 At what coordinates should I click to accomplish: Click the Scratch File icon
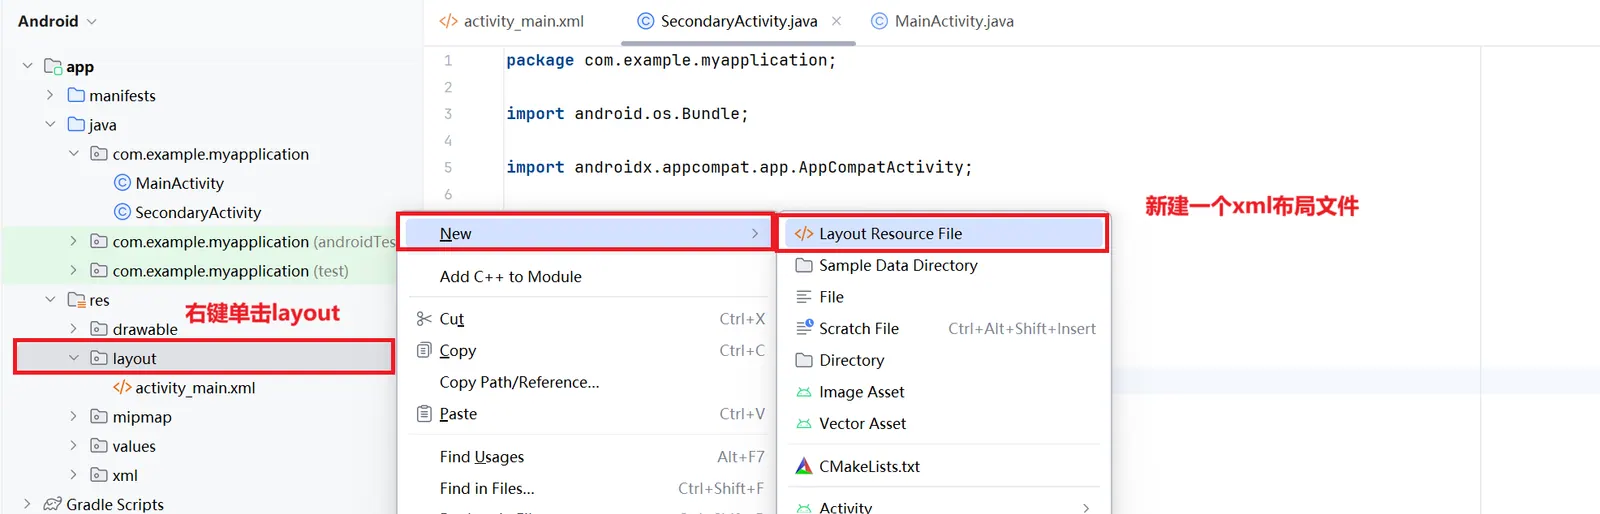803,328
